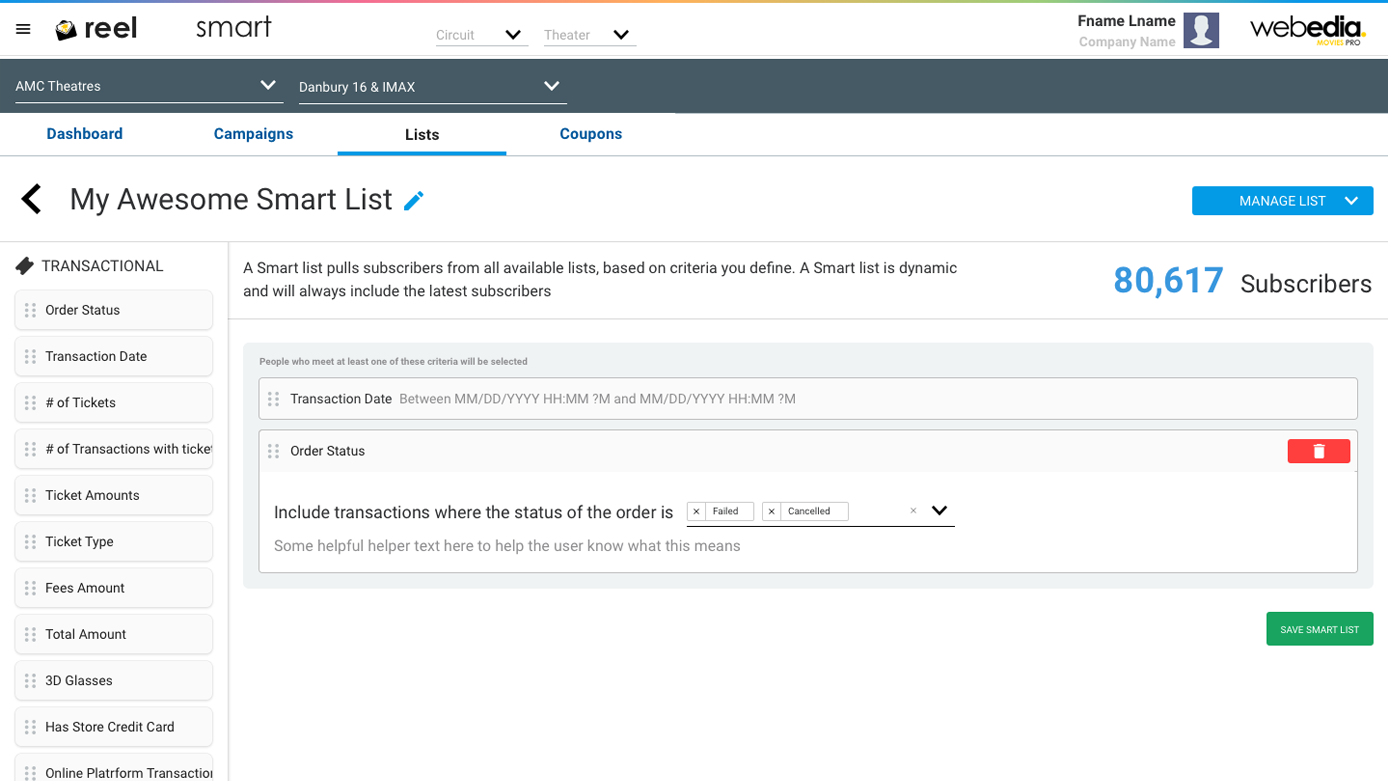Switch to the Campaigns tab
Image resolution: width=1388 pixels, height=781 pixels.
pyautogui.click(x=253, y=134)
